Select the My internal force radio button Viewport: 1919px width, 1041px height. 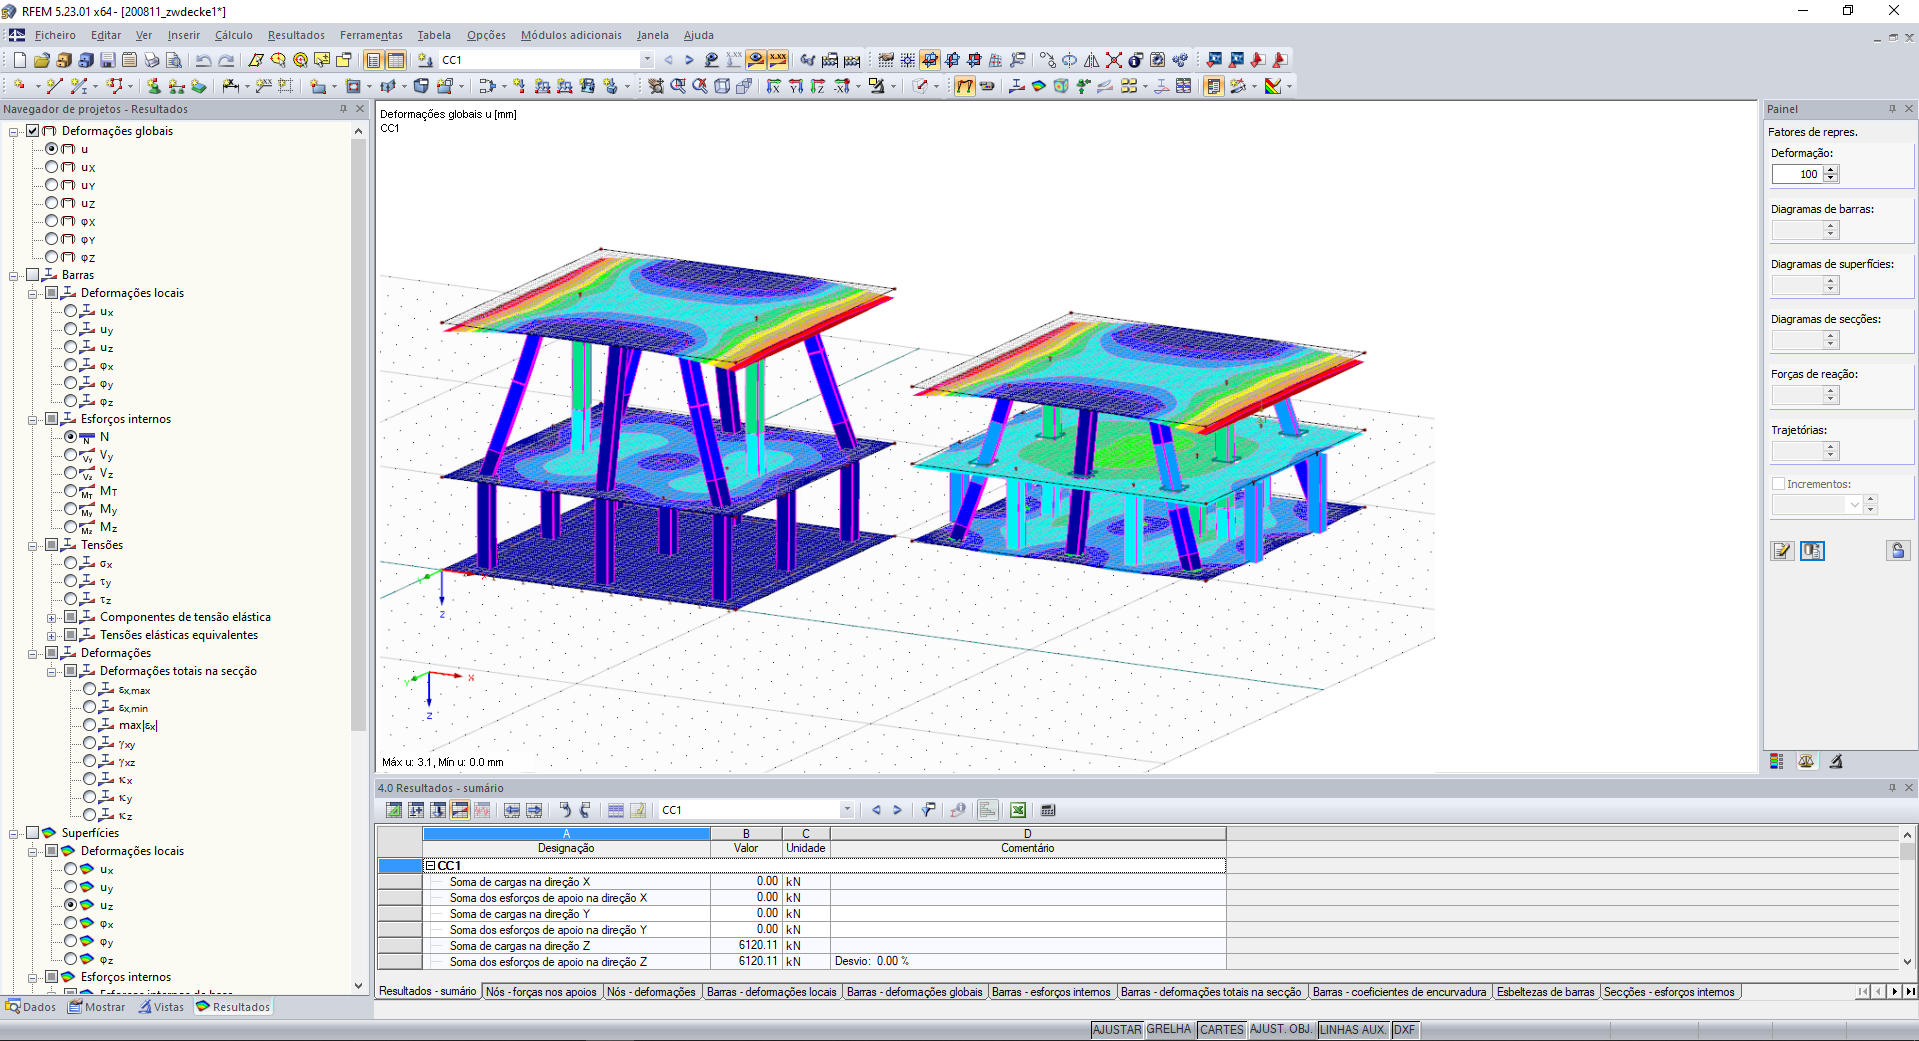point(71,509)
